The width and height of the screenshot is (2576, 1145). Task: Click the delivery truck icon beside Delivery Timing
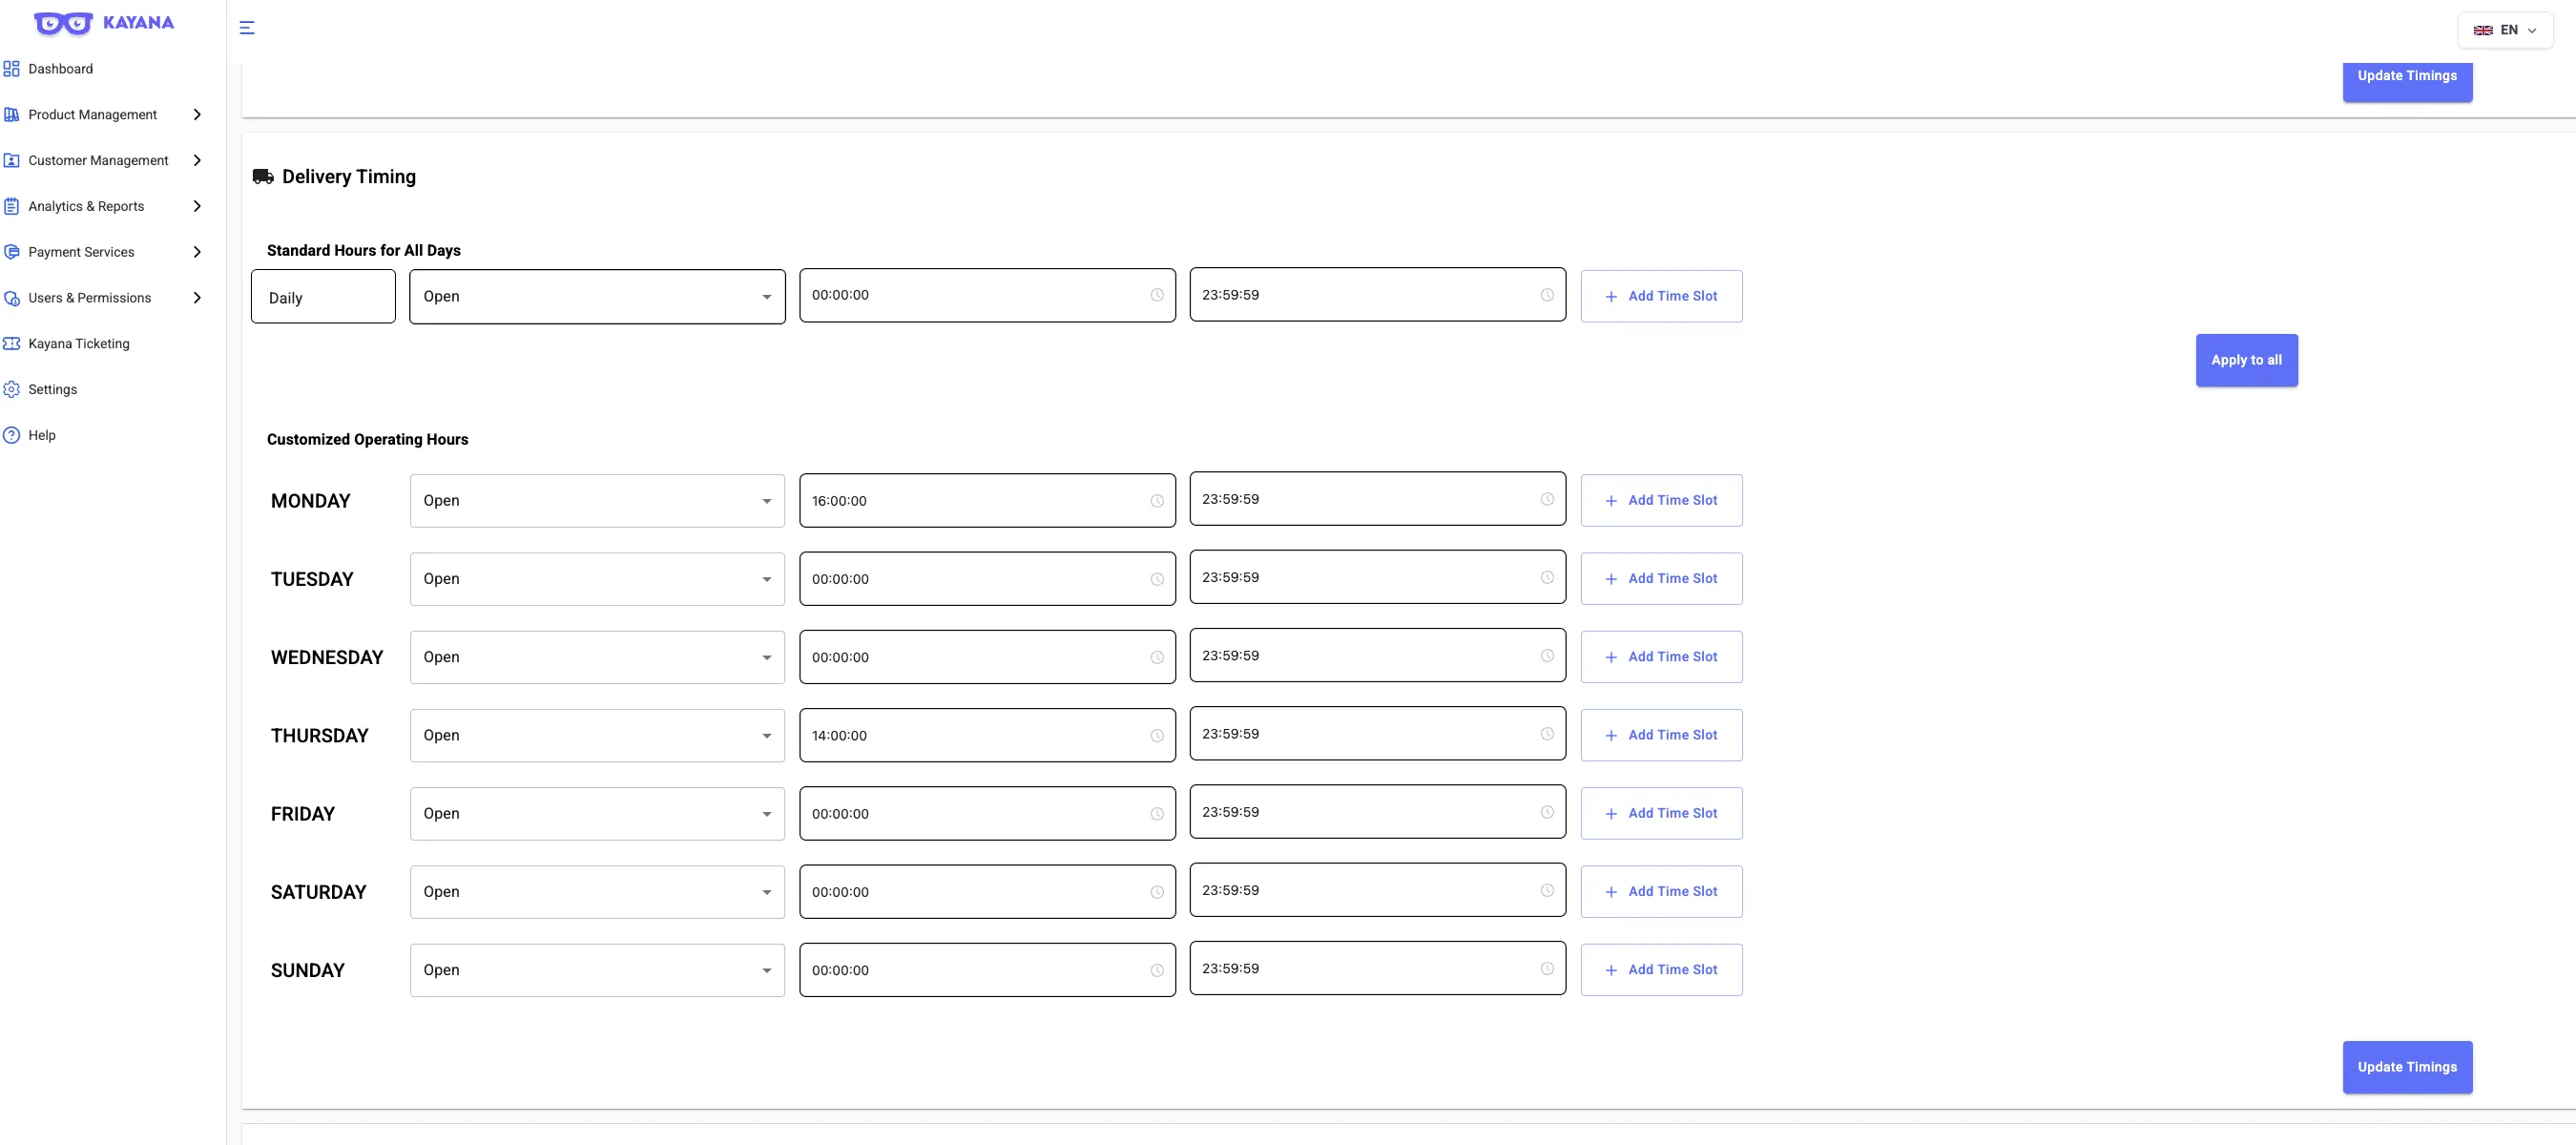[x=263, y=177]
